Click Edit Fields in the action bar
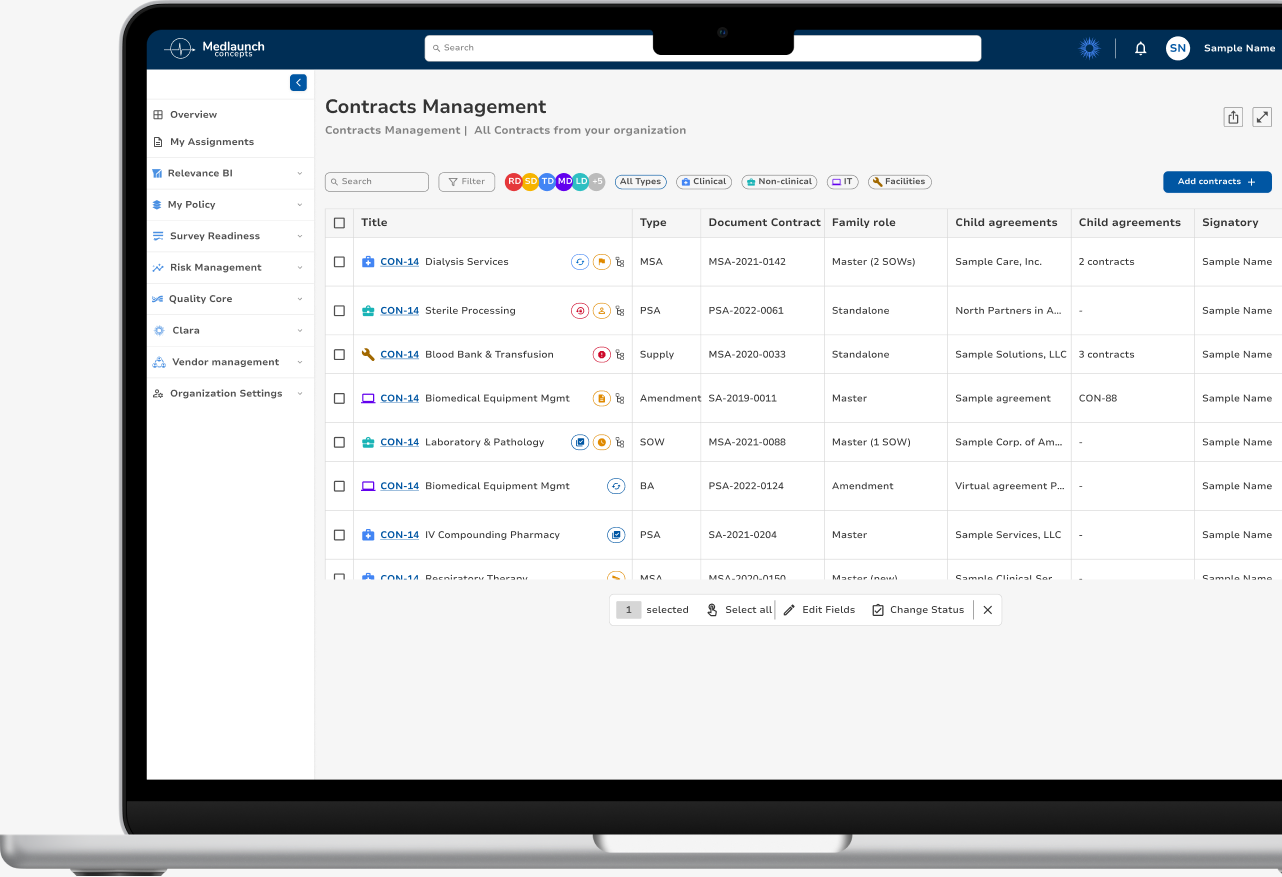Image resolution: width=1282 pixels, height=877 pixels. 819,610
